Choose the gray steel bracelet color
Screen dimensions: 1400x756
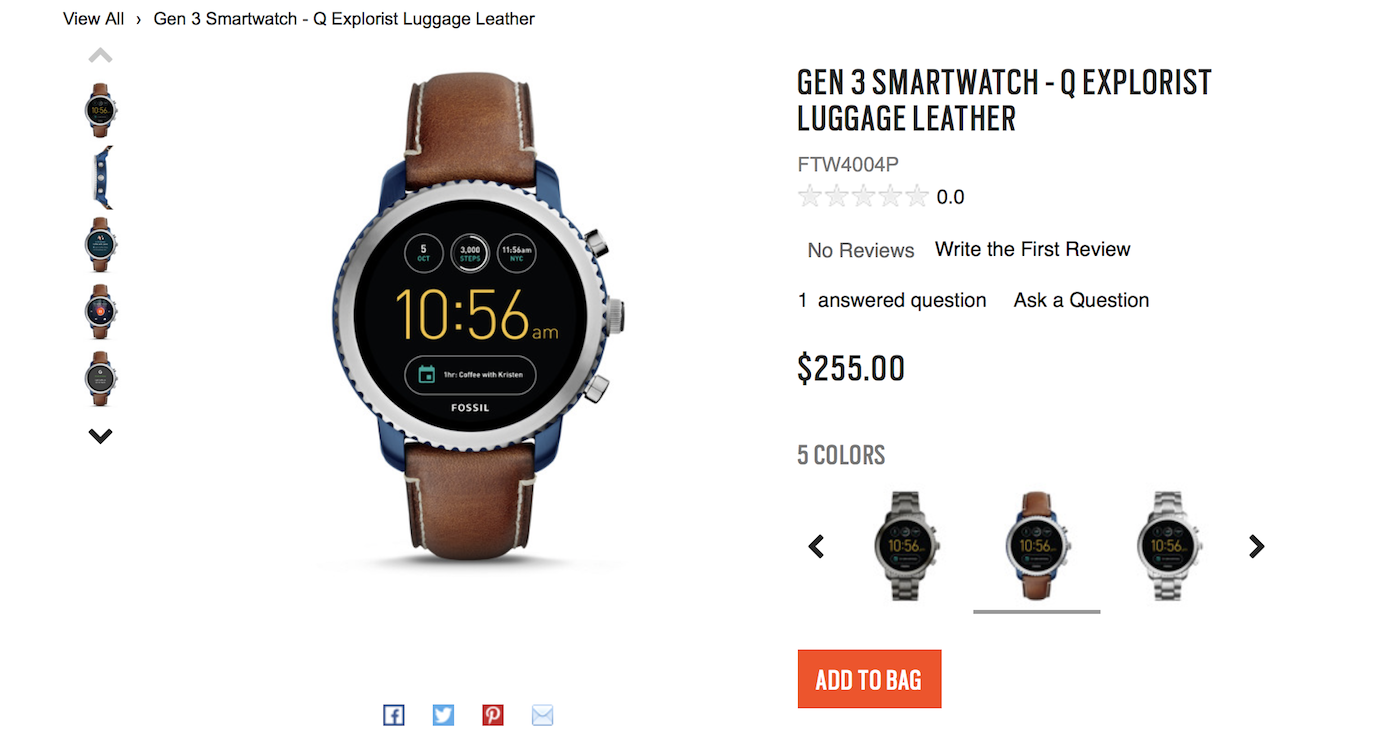(907, 546)
